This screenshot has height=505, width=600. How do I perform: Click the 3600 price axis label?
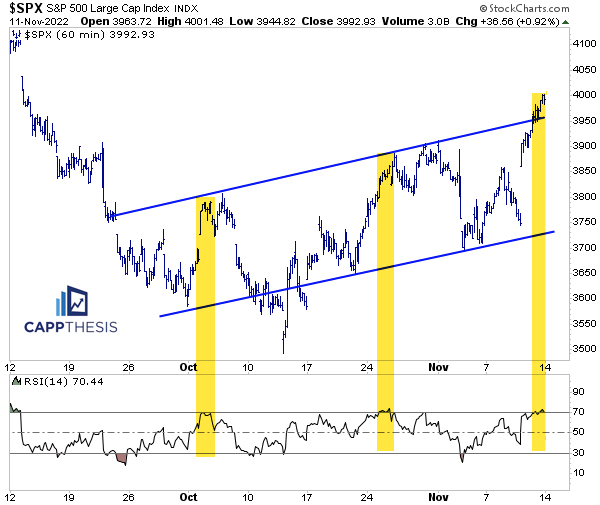click(584, 298)
